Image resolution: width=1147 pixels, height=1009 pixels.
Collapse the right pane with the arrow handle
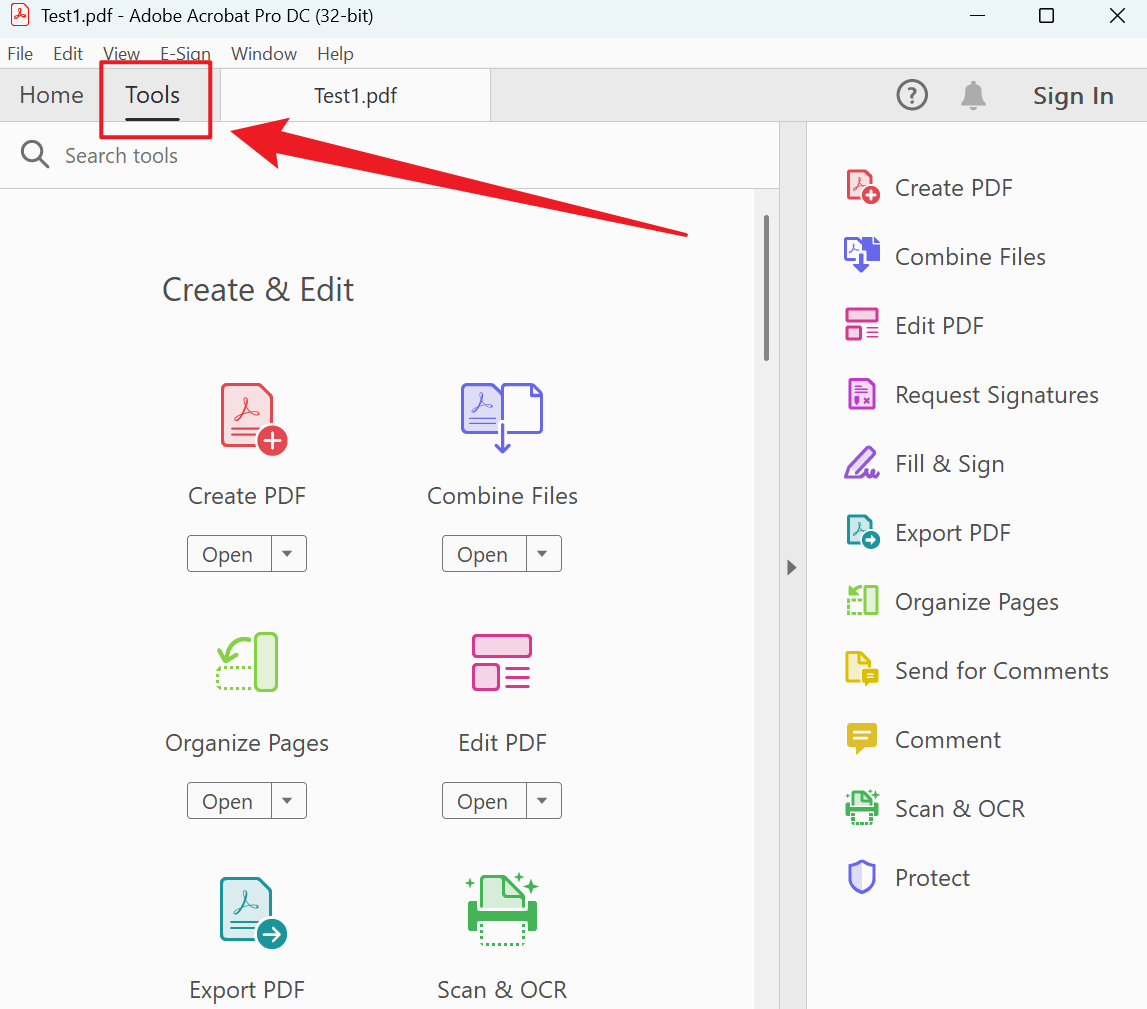pyautogui.click(x=792, y=567)
